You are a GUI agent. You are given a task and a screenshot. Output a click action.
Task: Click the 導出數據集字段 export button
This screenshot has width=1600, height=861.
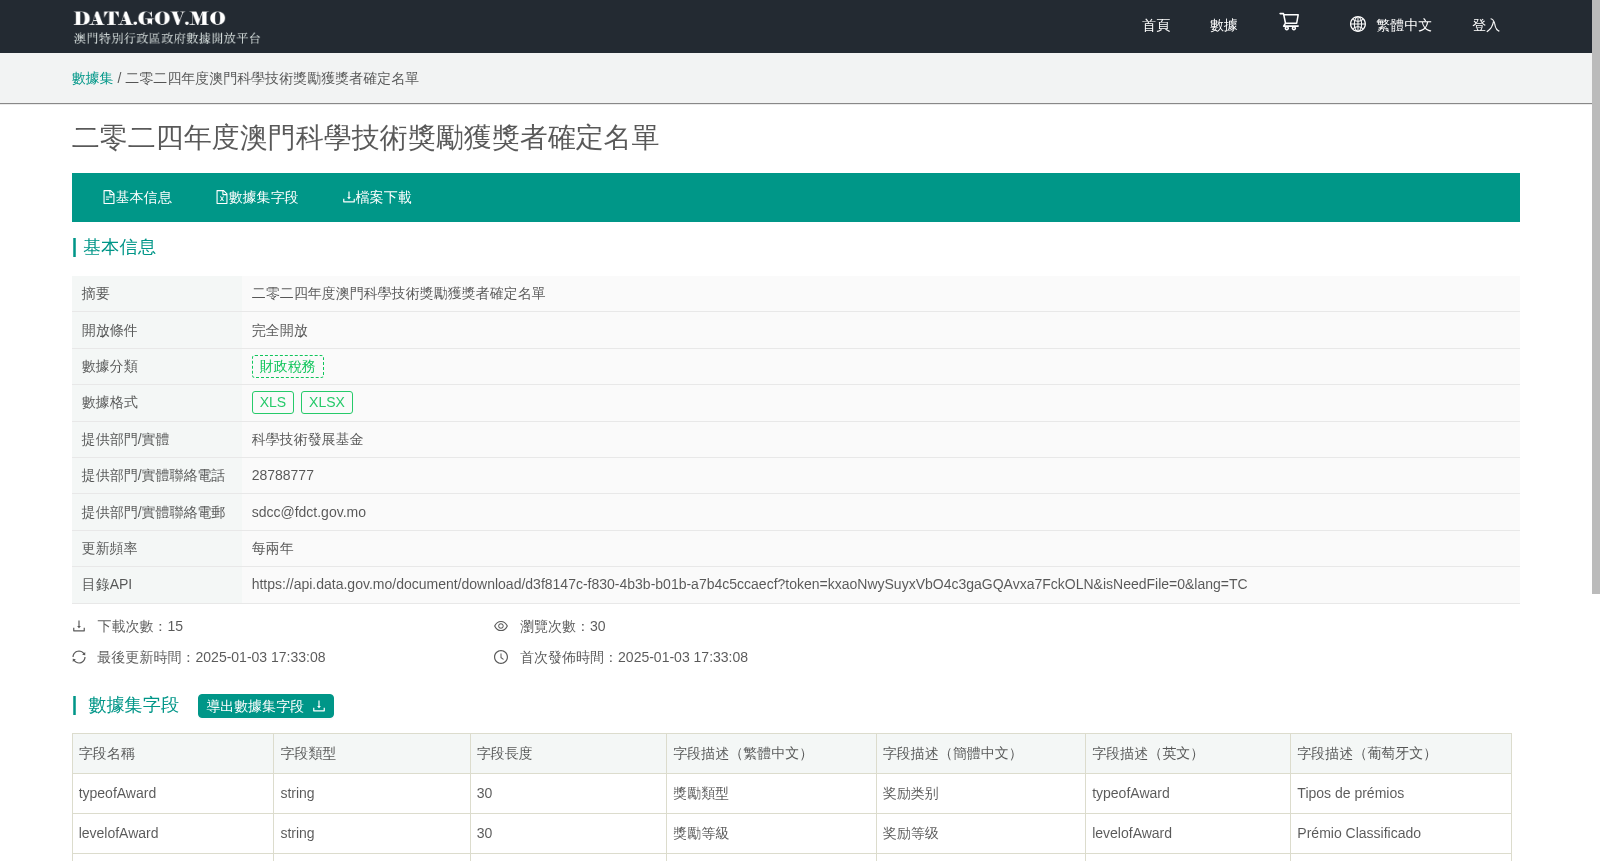266,706
